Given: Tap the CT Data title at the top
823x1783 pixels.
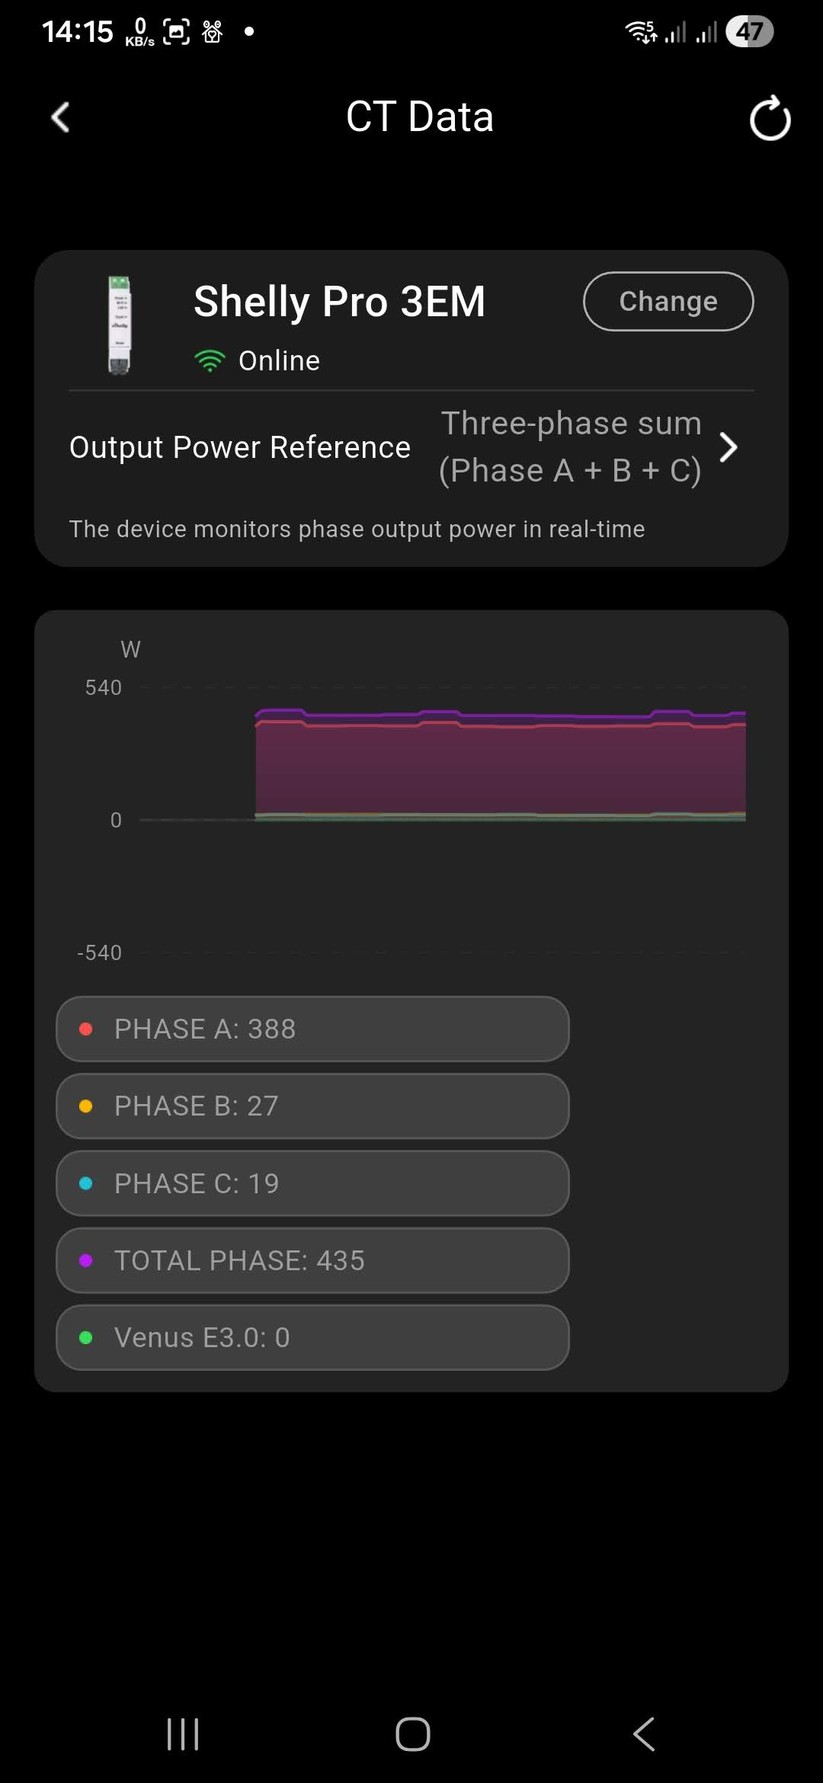Looking at the screenshot, I should [x=419, y=117].
